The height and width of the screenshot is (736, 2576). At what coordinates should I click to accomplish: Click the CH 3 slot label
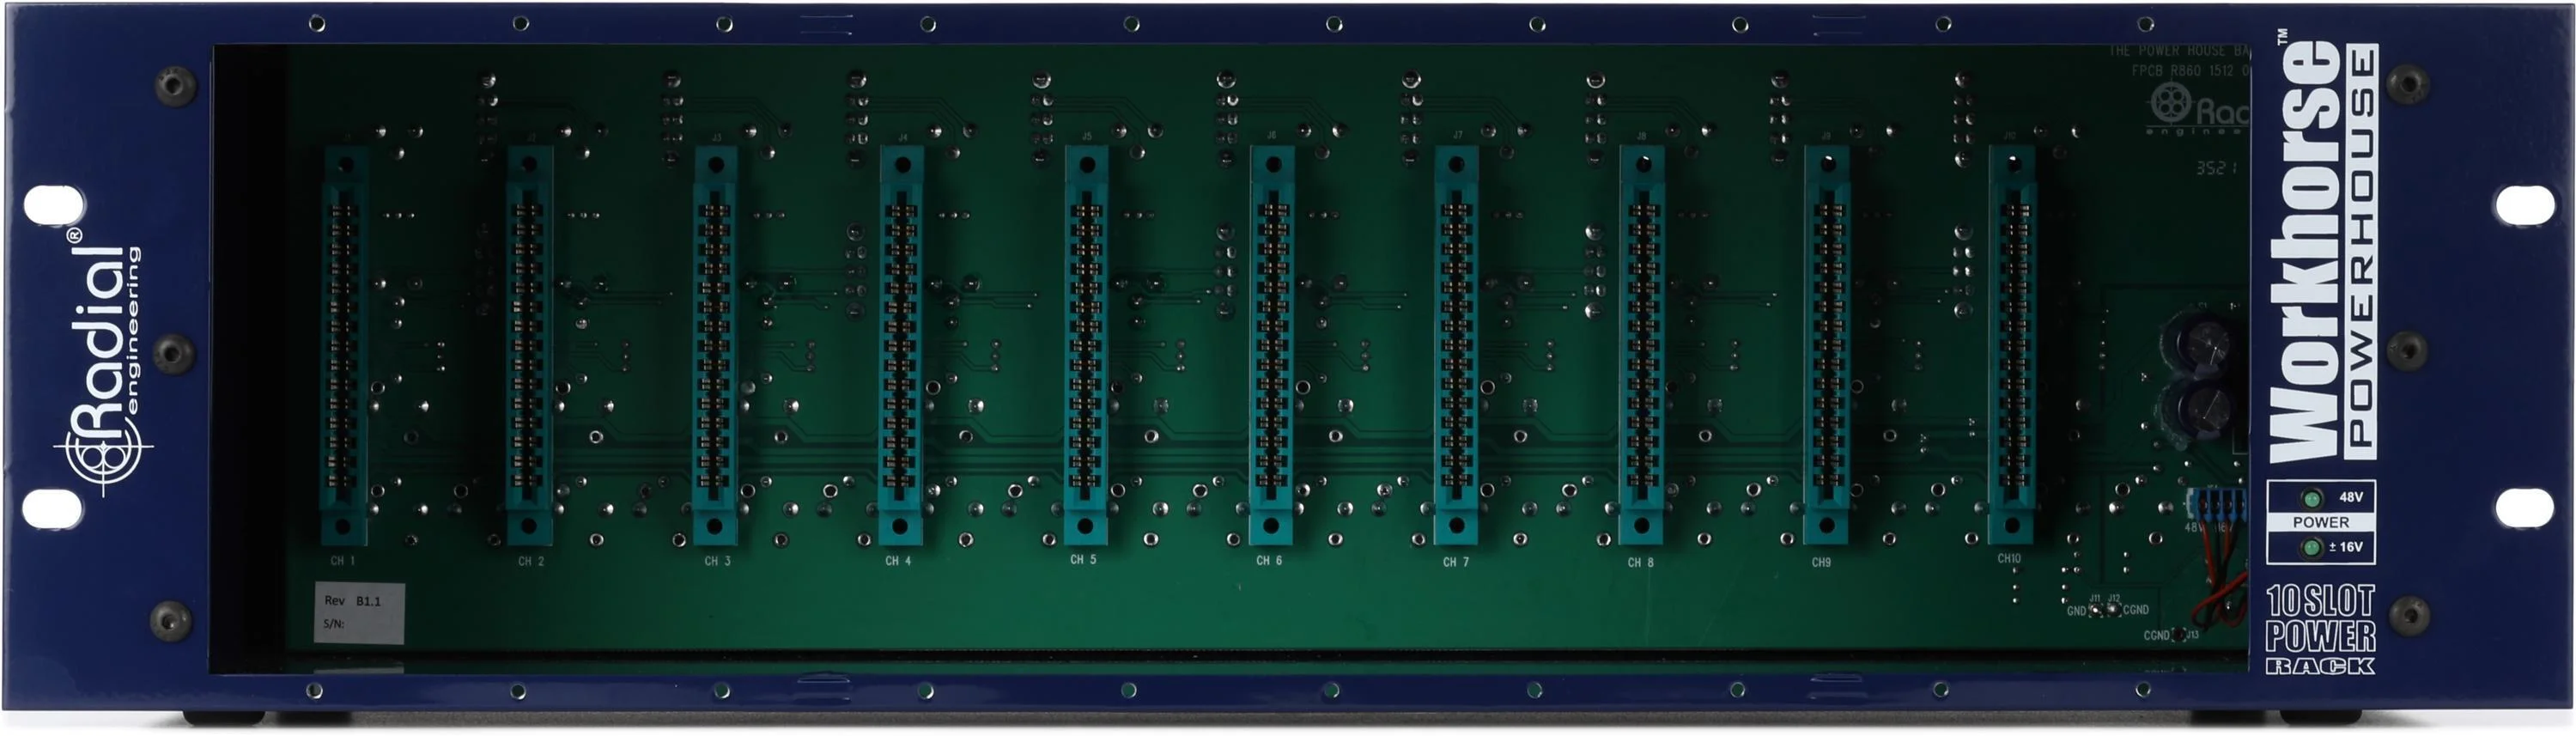717,561
